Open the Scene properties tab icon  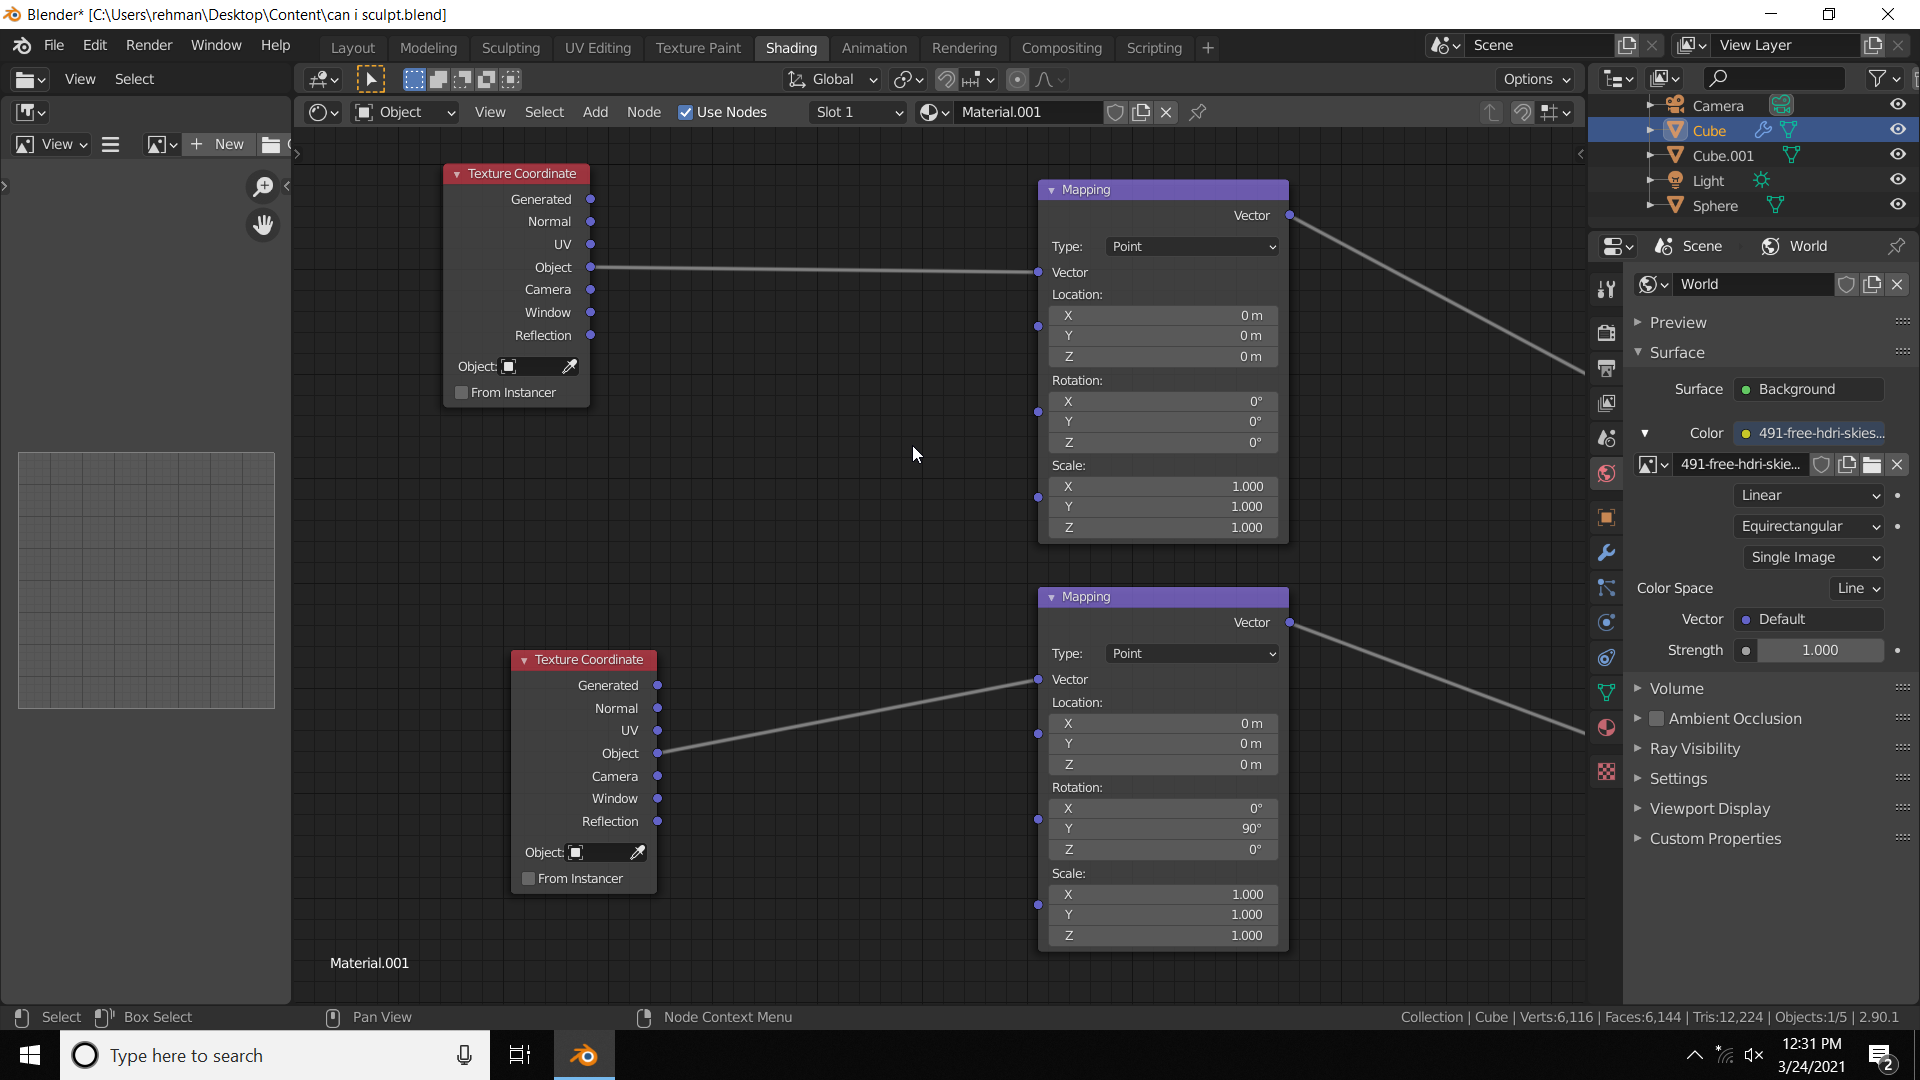(x=1606, y=438)
